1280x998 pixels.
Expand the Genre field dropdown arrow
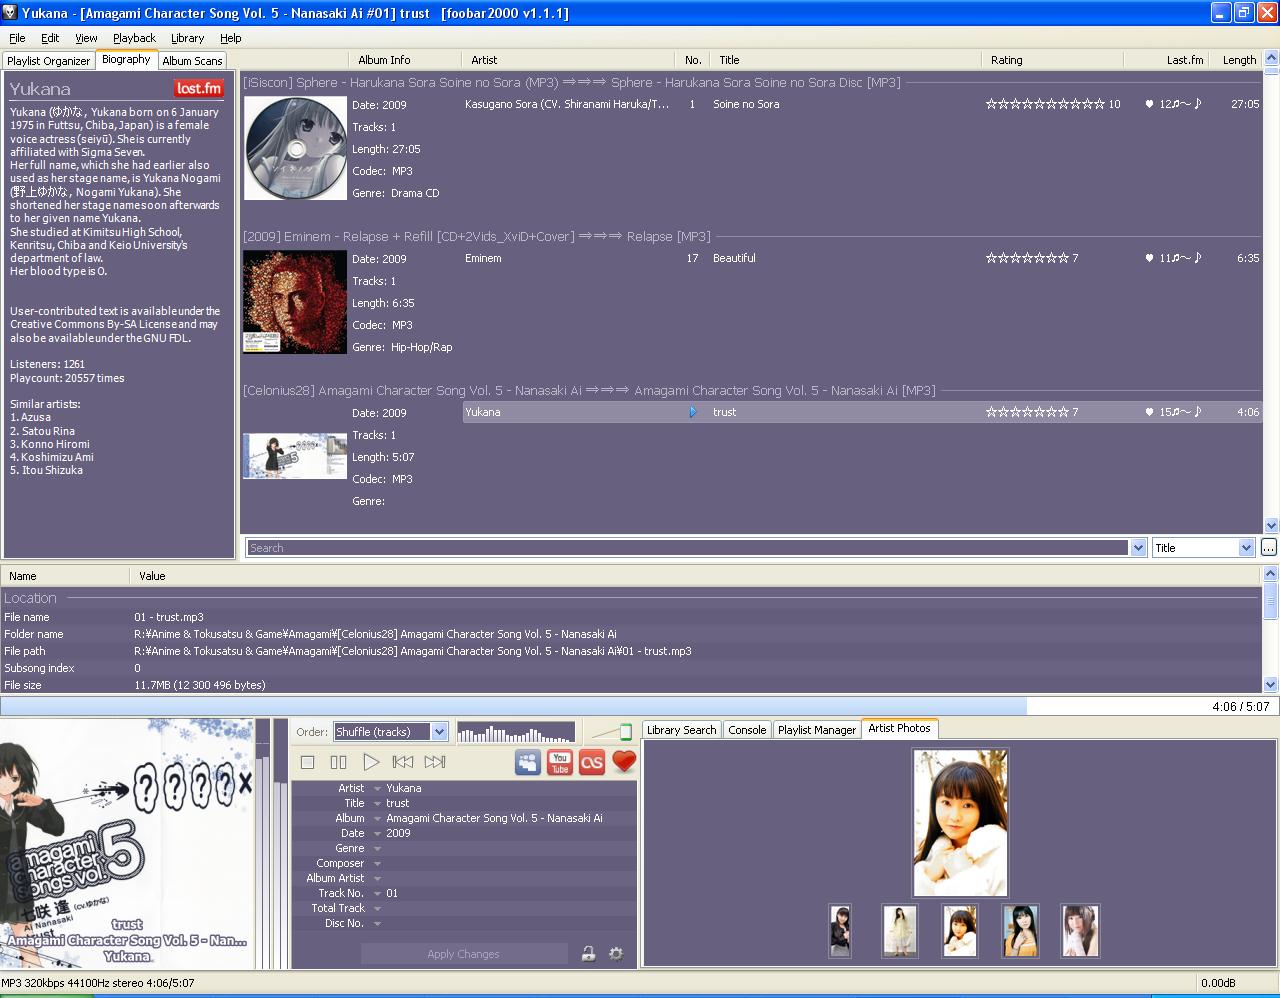[377, 849]
